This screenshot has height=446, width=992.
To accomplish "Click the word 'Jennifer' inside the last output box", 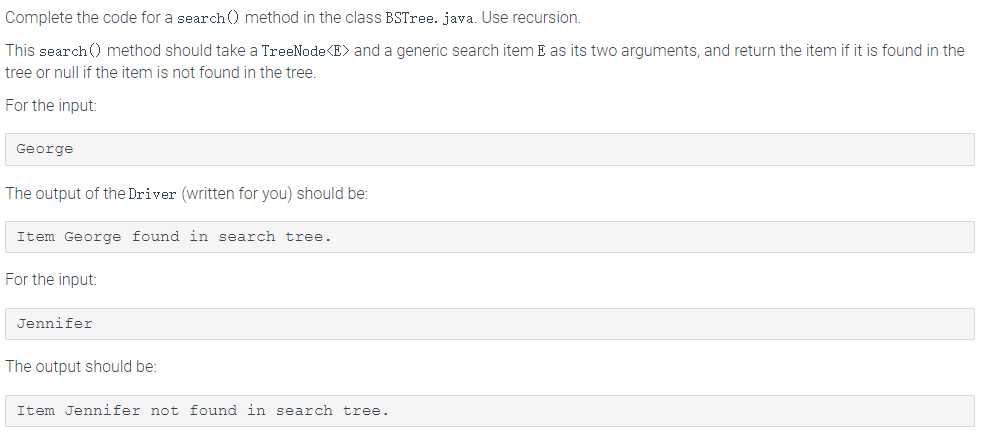I will [x=102, y=411].
